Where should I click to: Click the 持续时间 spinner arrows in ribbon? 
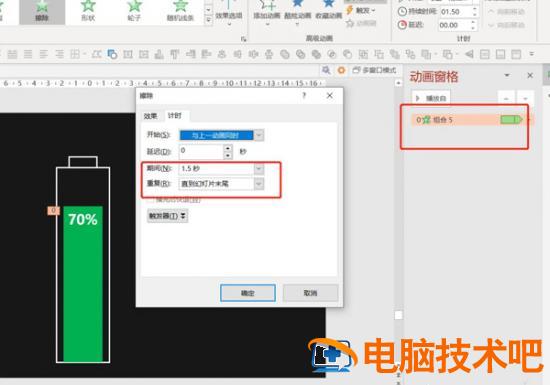pyautogui.click(x=475, y=12)
